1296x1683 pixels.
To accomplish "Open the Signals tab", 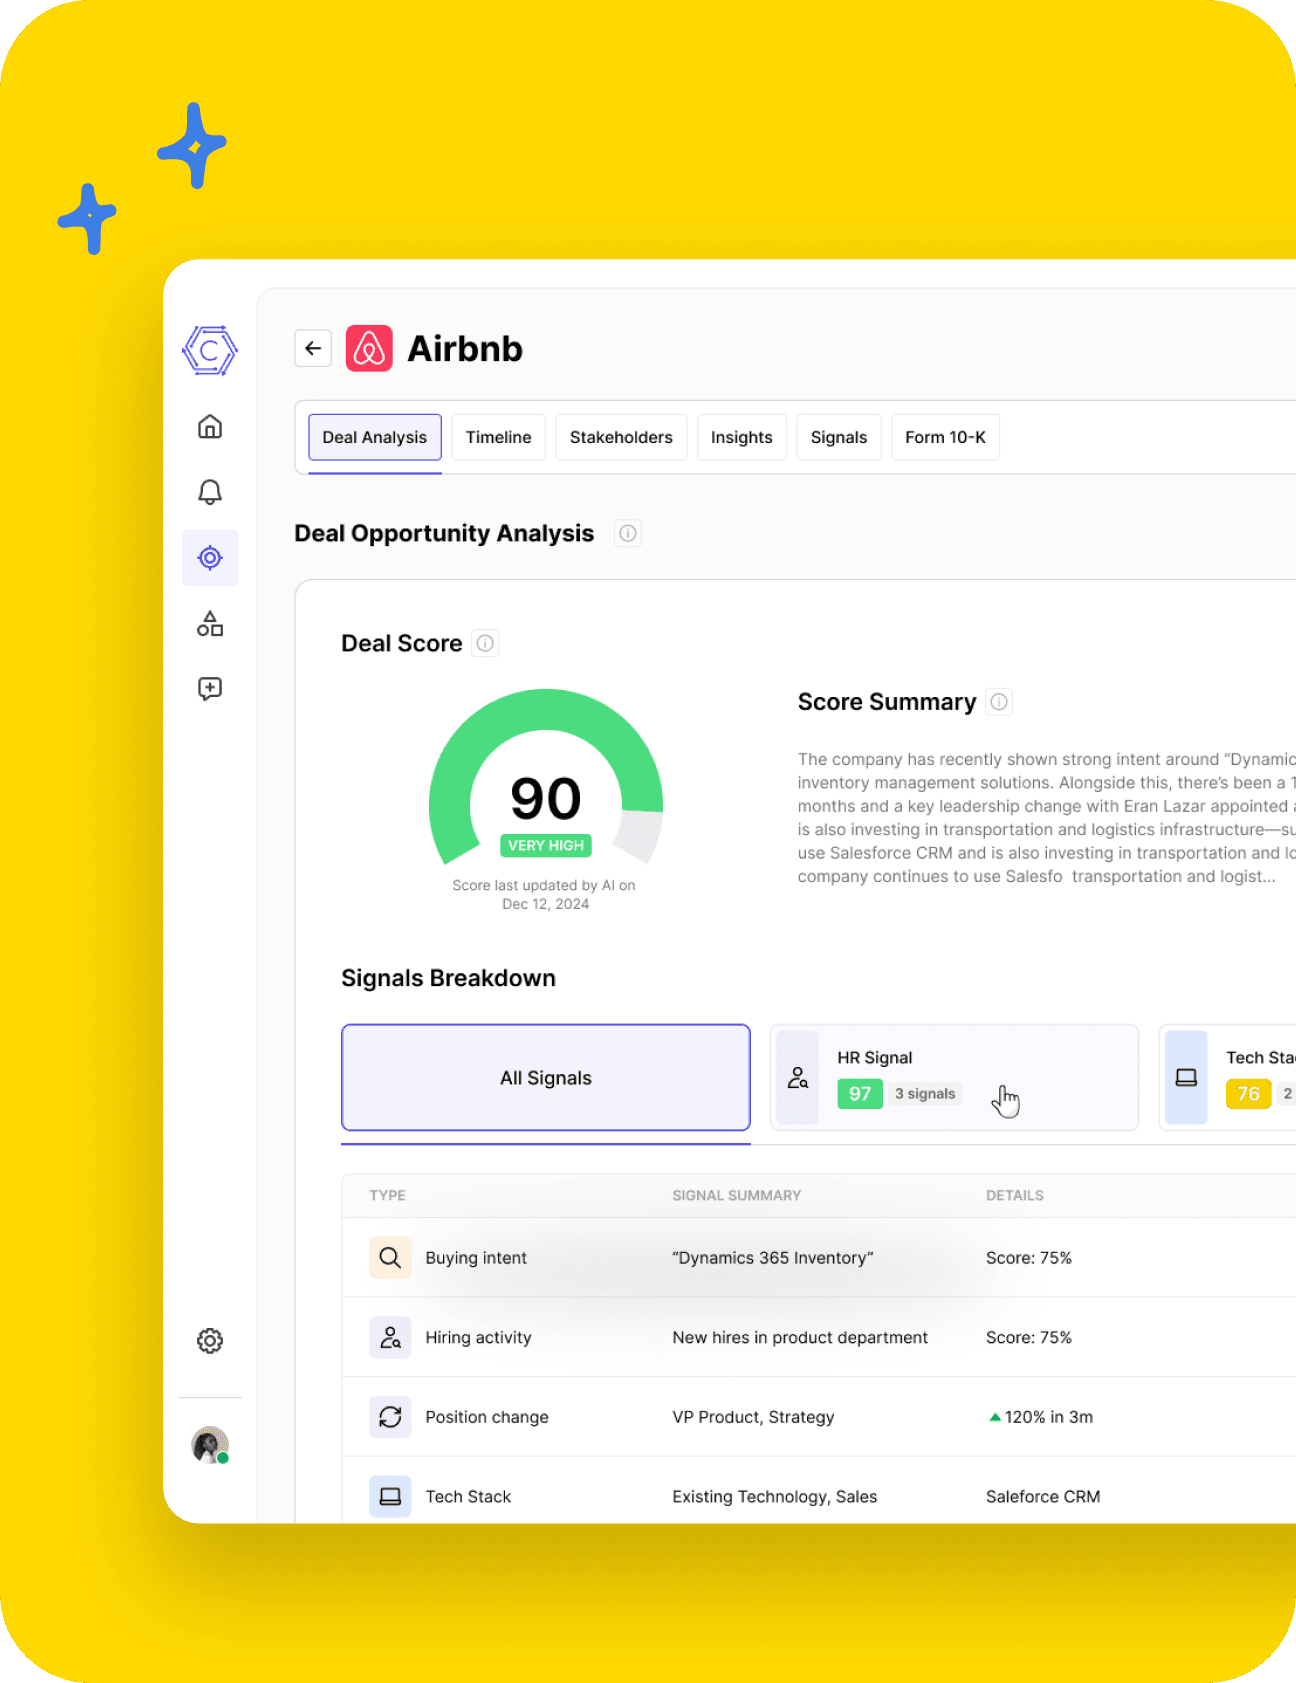I will 839,437.
